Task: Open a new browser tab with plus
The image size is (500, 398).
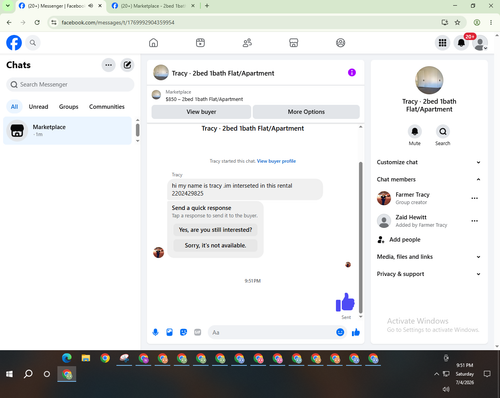Action: [x=207, y=6]
